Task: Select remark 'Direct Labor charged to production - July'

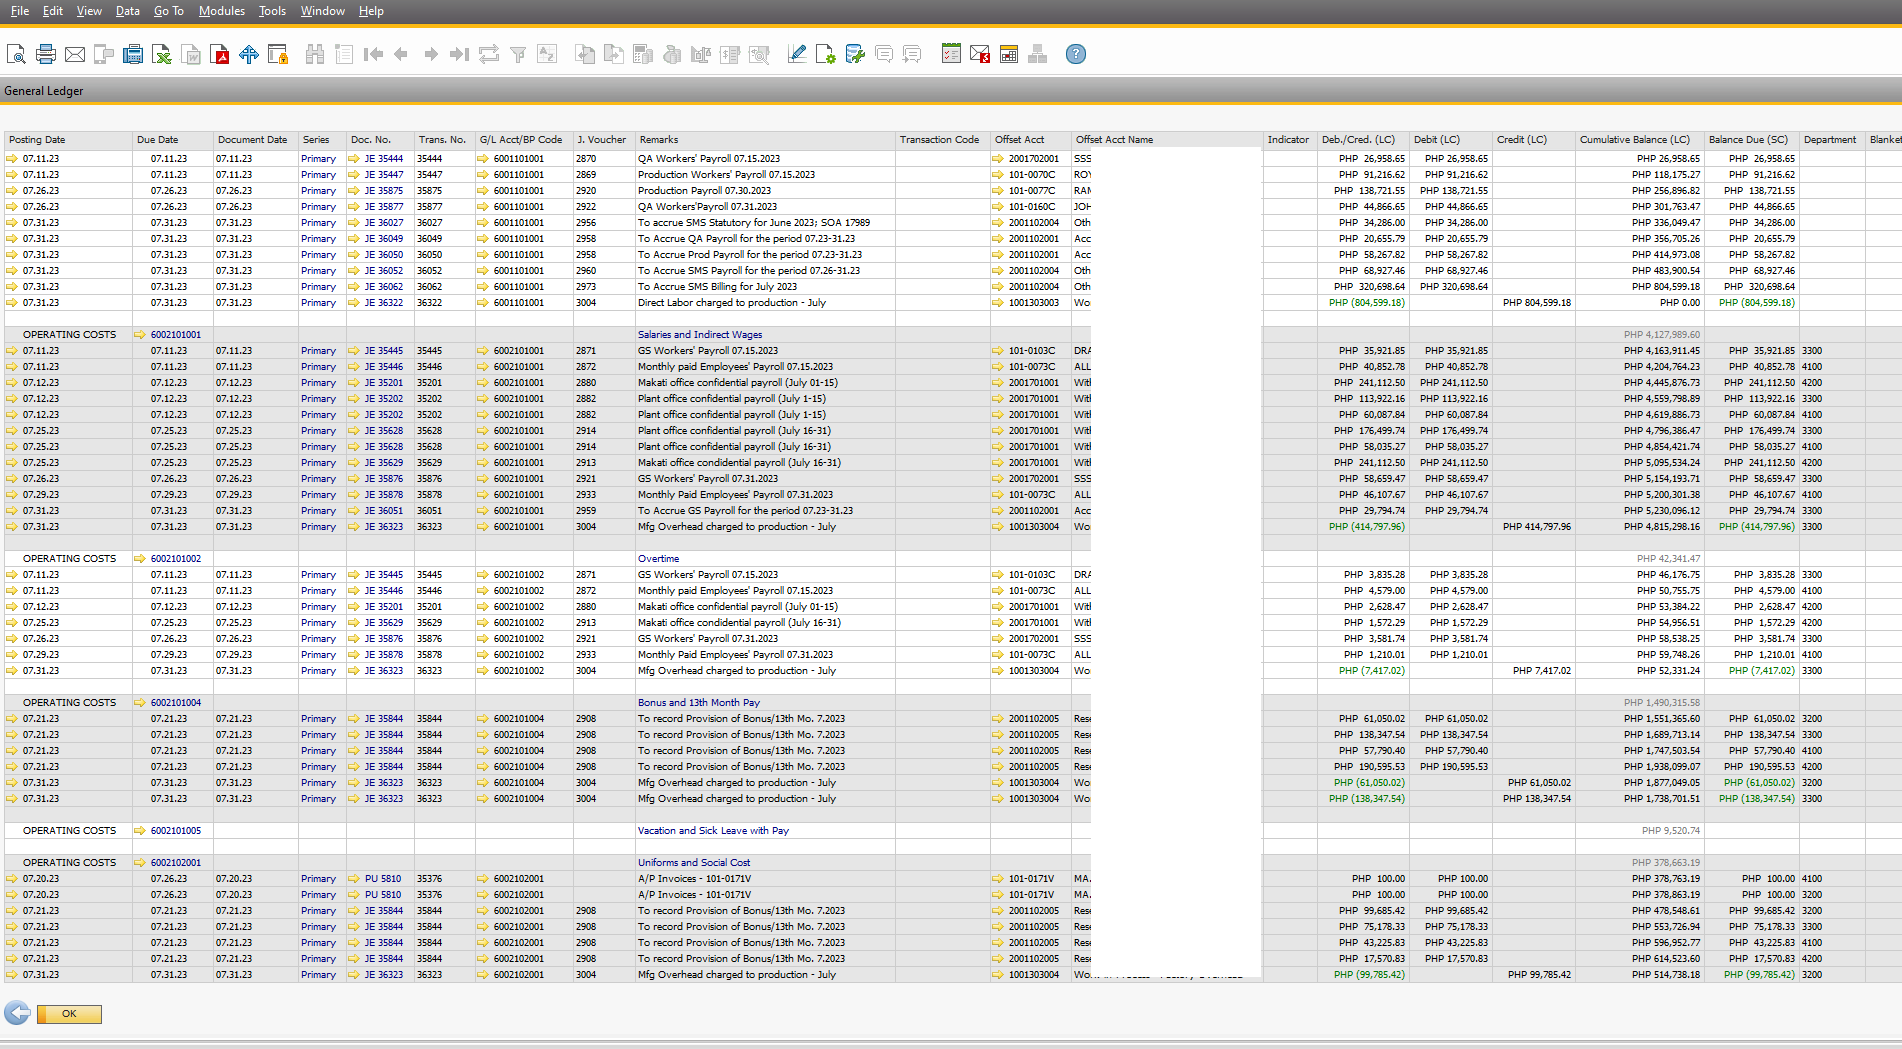Action: tap(732, 303)
